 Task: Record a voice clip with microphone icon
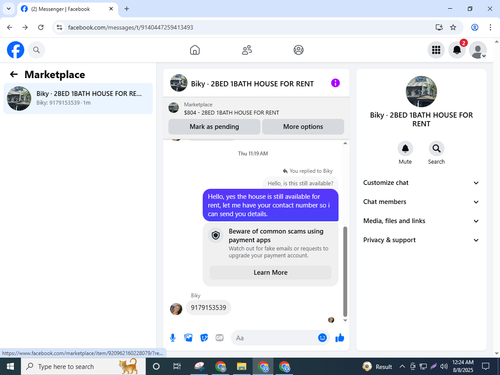(x=173, y=338)
